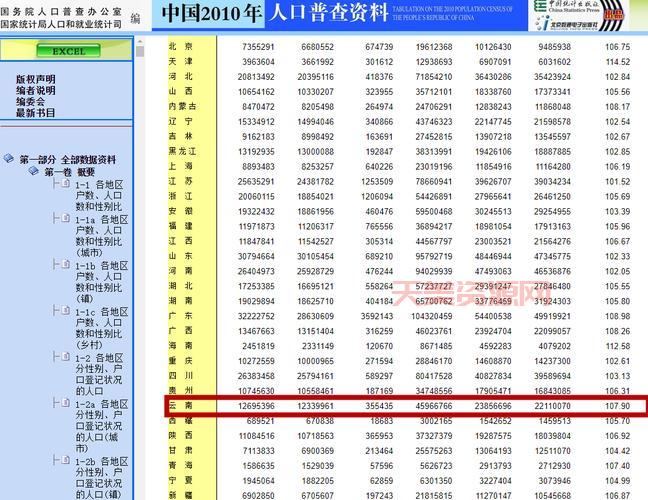The image size is (648, 500).
Task: Click cell value 95792719 in 山东 row
Action: (434, 256)
